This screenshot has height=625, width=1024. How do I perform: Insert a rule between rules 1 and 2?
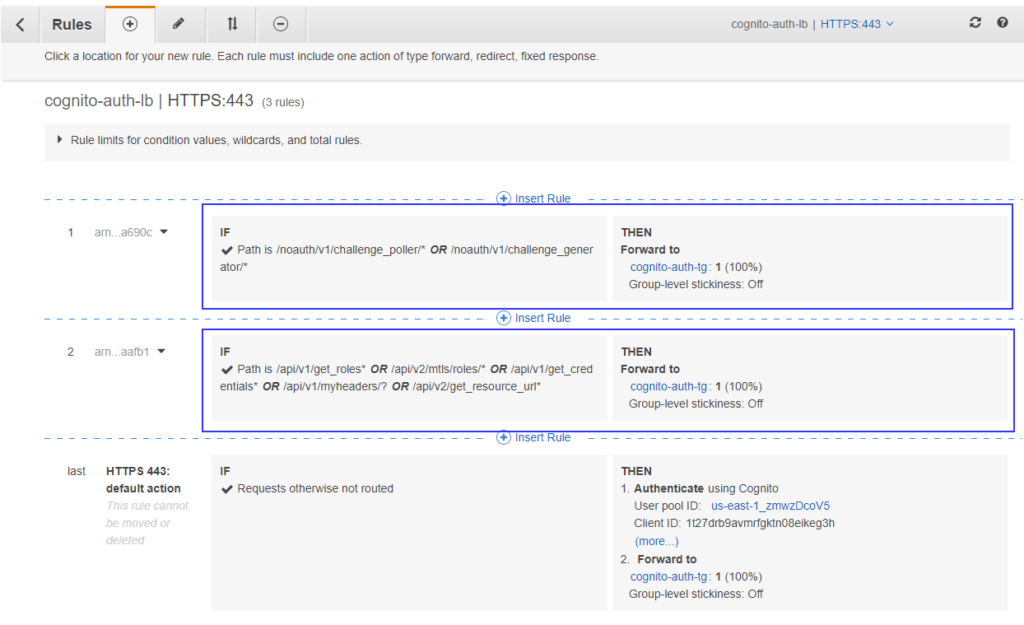(x=534, y=318)
